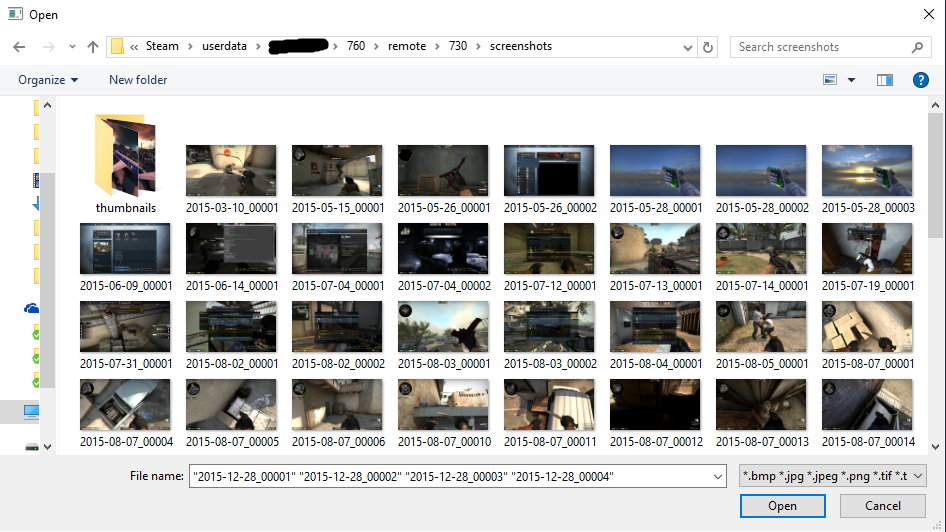946x532 pixels.
Task: Toggle the preview pane icon
Action: 884,80
